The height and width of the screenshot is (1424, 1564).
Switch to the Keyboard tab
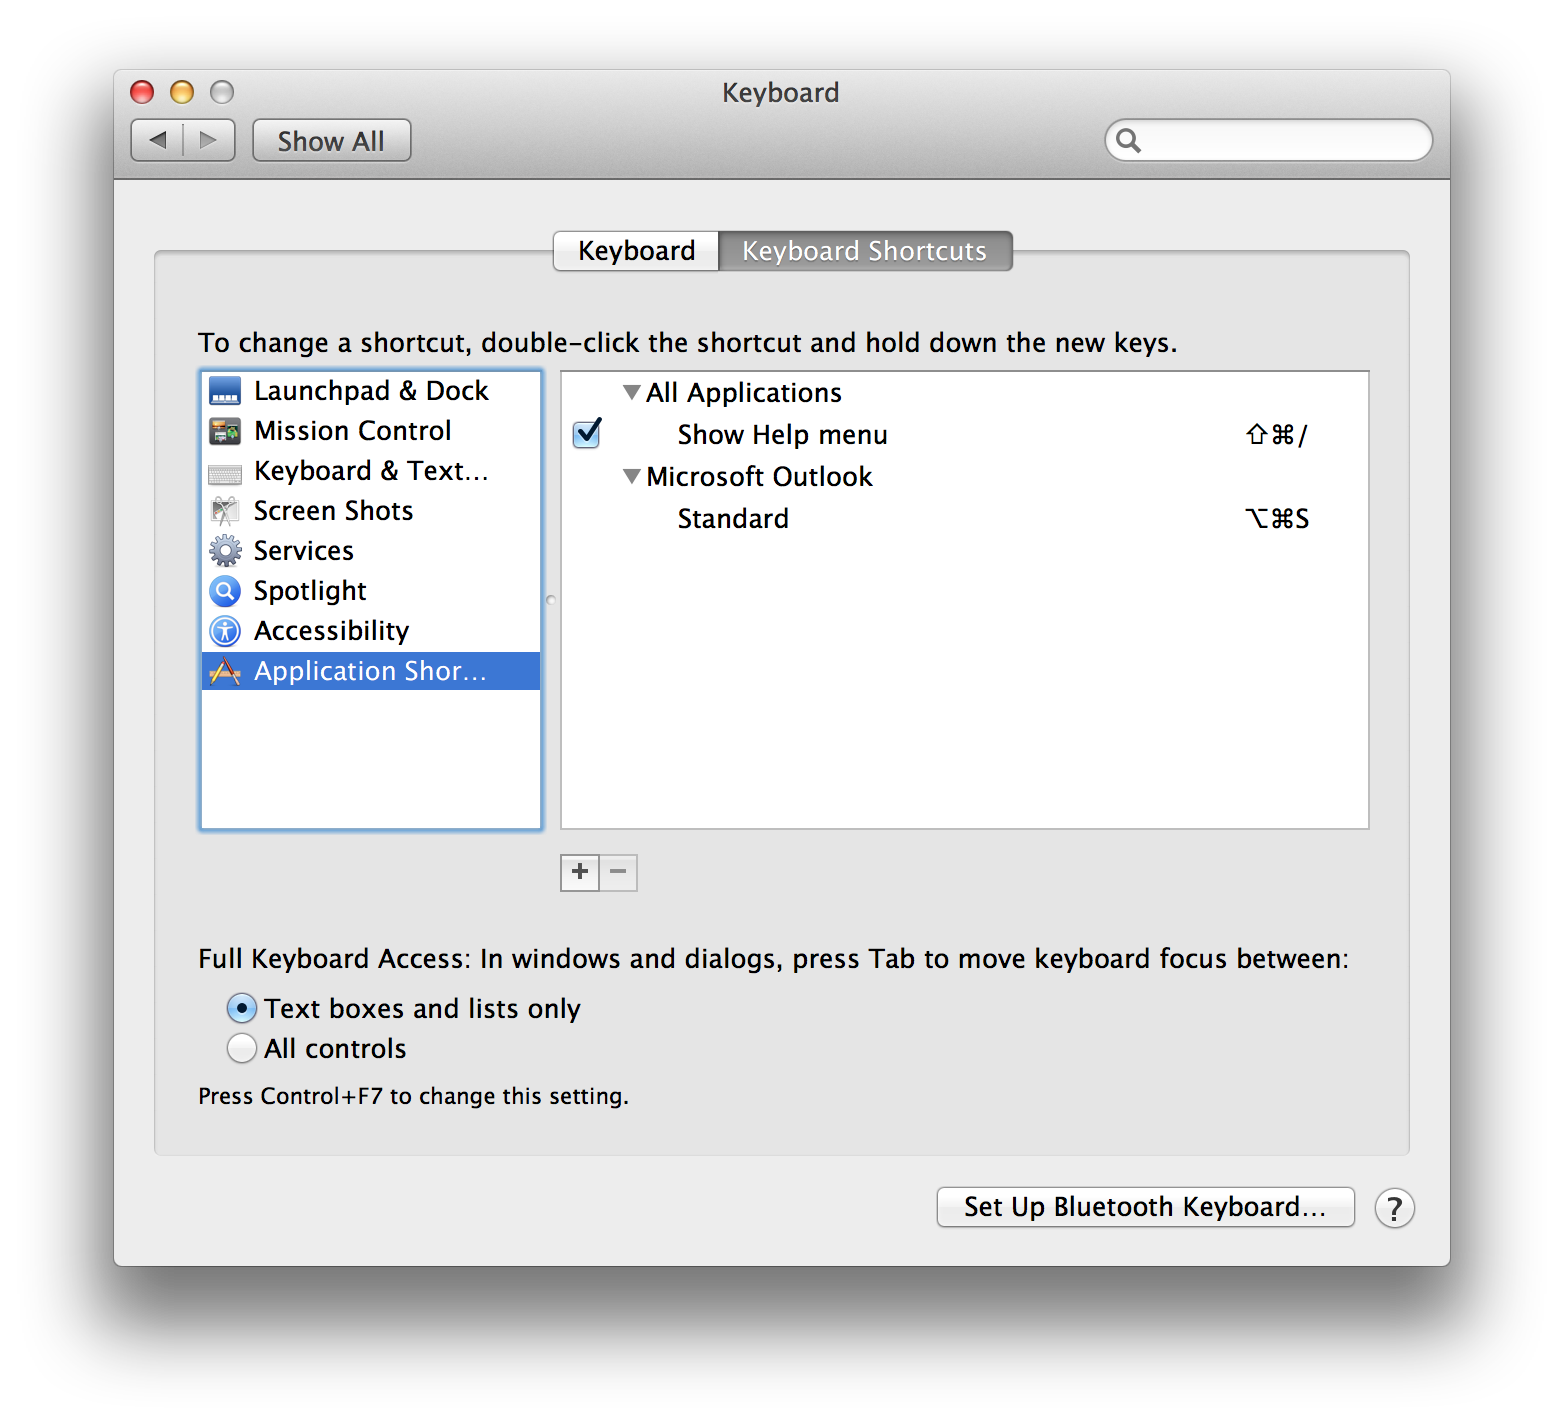tap(636, 251)
